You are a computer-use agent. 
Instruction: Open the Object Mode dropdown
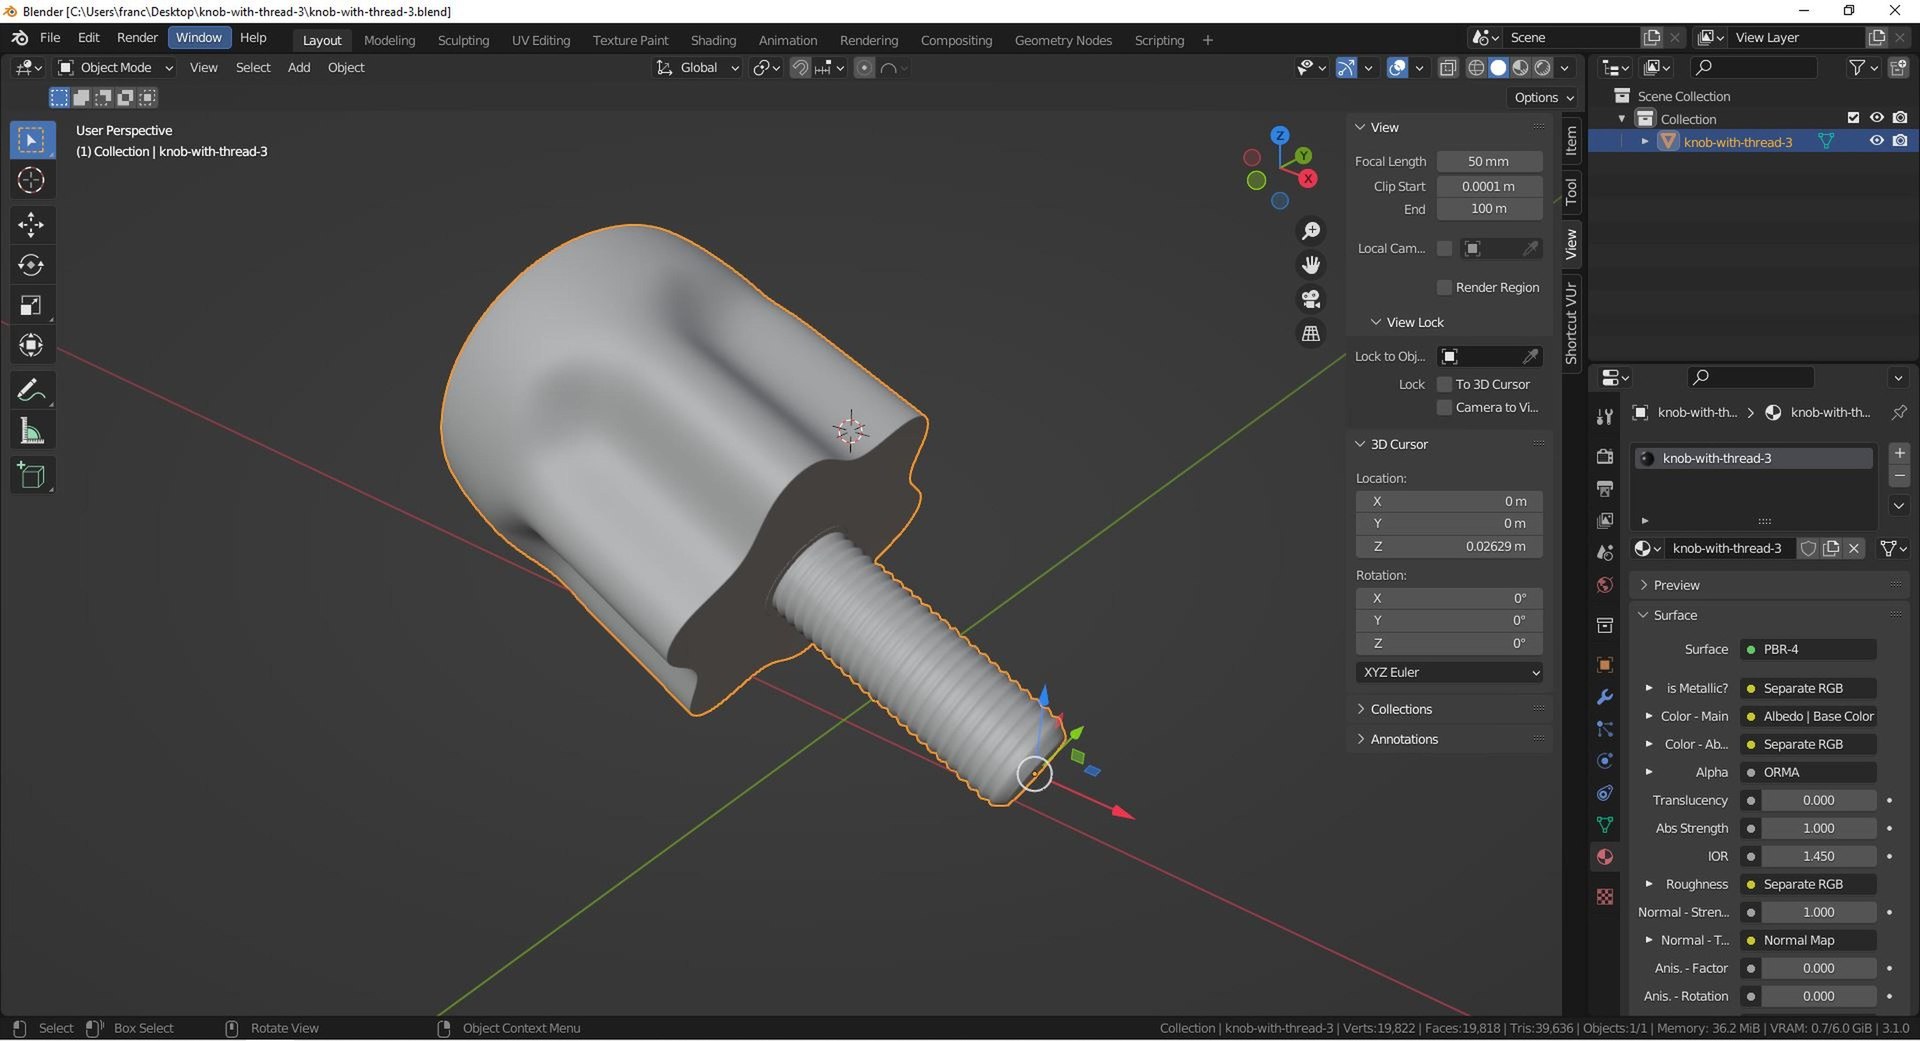pos(115,68)
